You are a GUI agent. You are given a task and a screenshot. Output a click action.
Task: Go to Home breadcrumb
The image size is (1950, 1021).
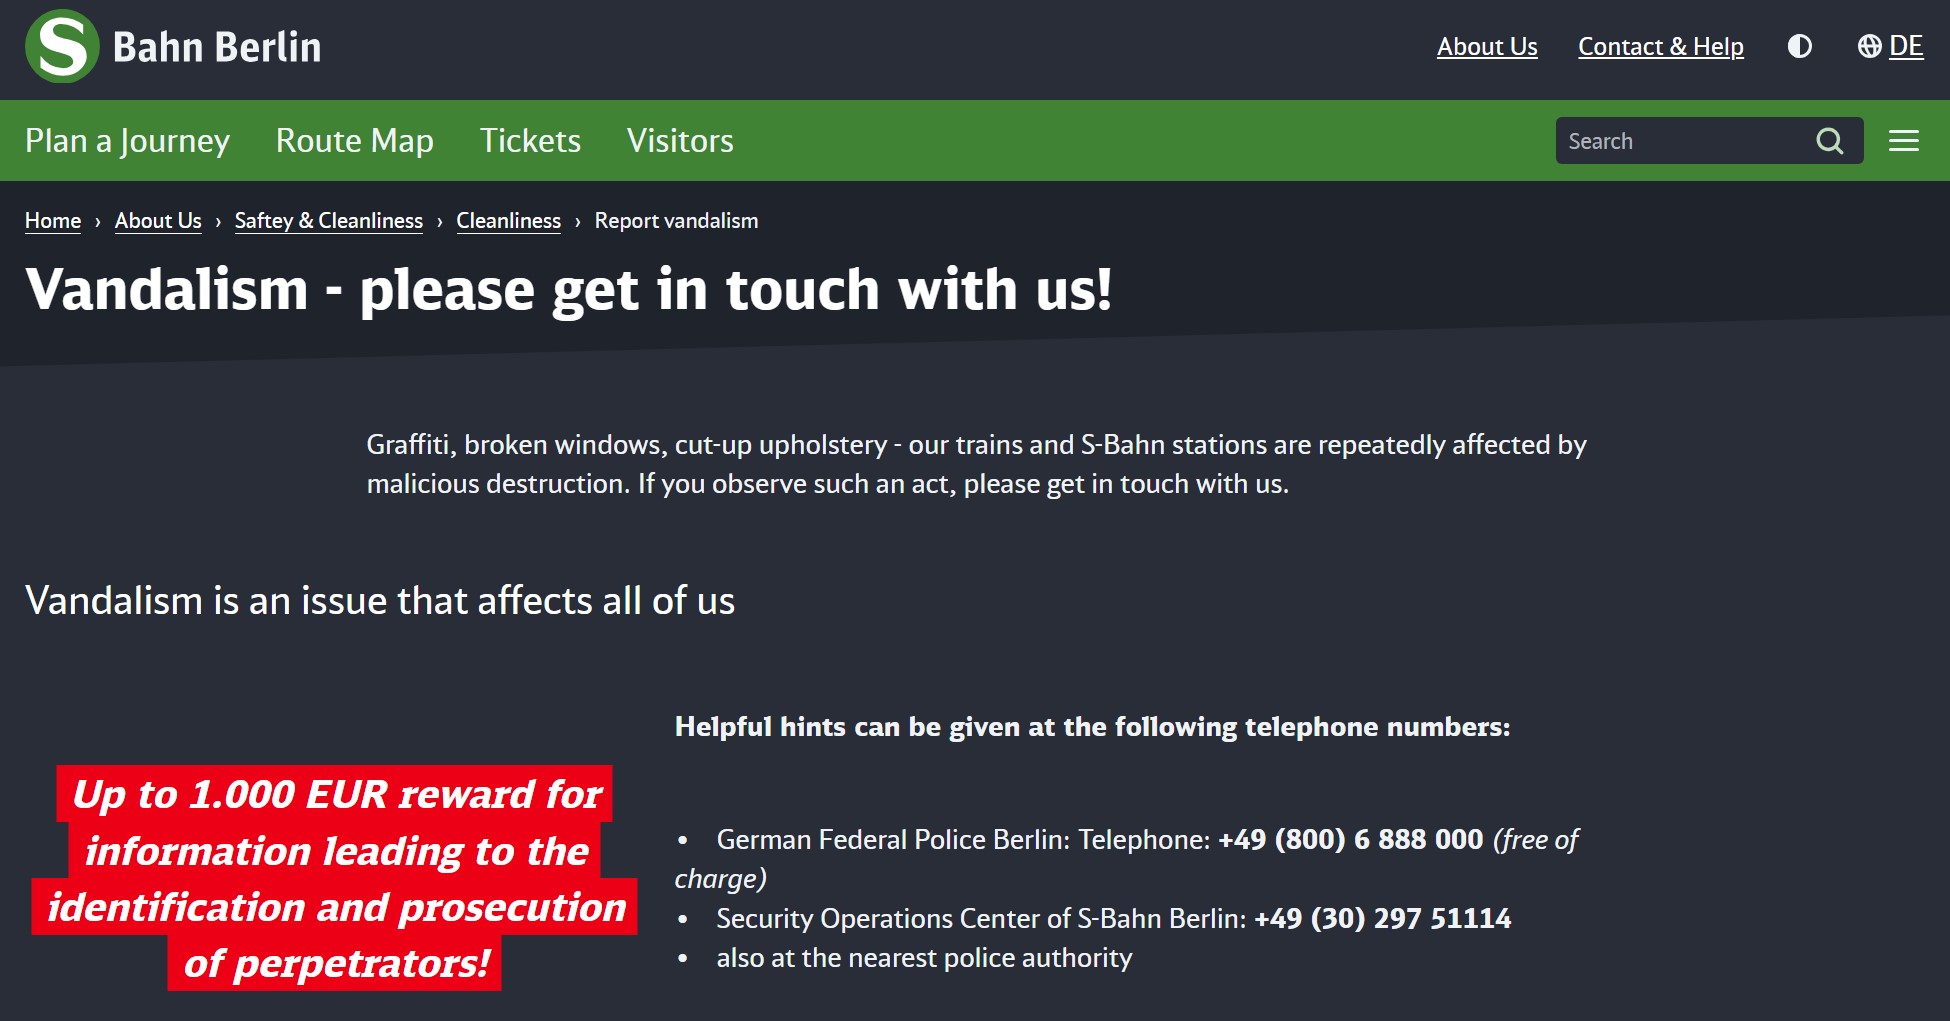coord(53,221)
